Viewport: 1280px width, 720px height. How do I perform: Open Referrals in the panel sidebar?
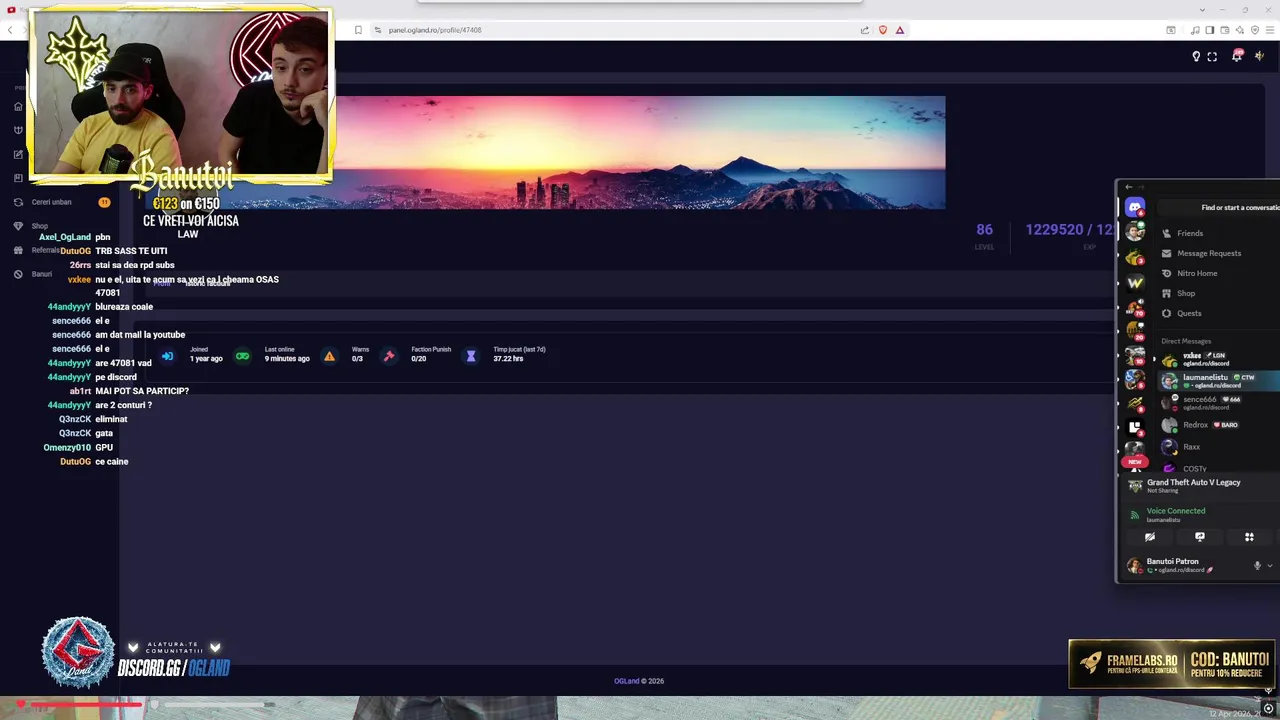(x=45, y=250)
